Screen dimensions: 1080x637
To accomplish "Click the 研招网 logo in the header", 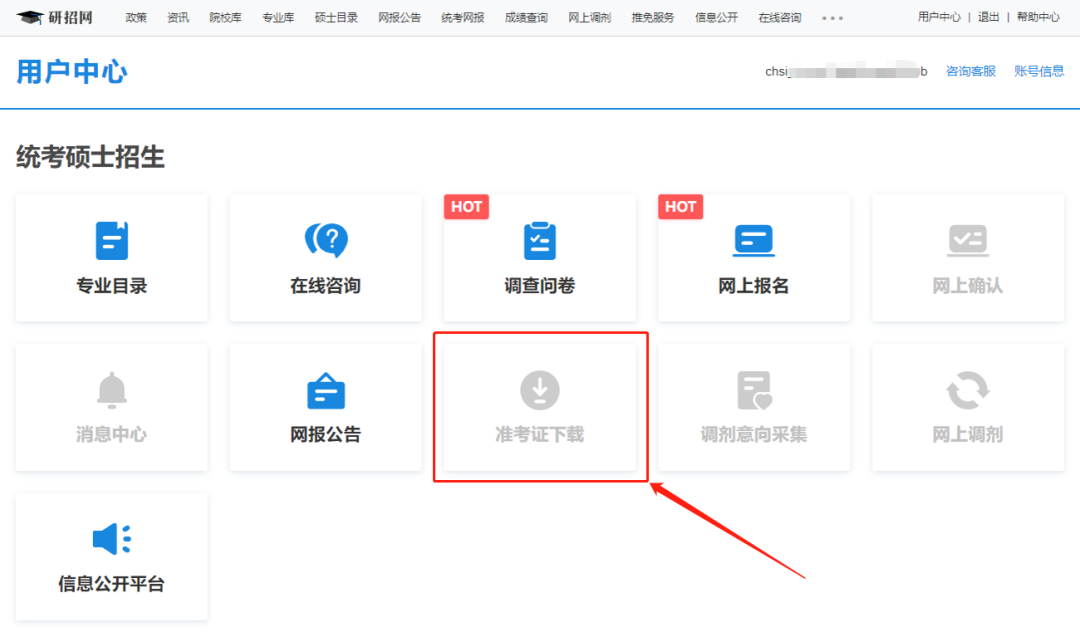I will pos(55,16).
